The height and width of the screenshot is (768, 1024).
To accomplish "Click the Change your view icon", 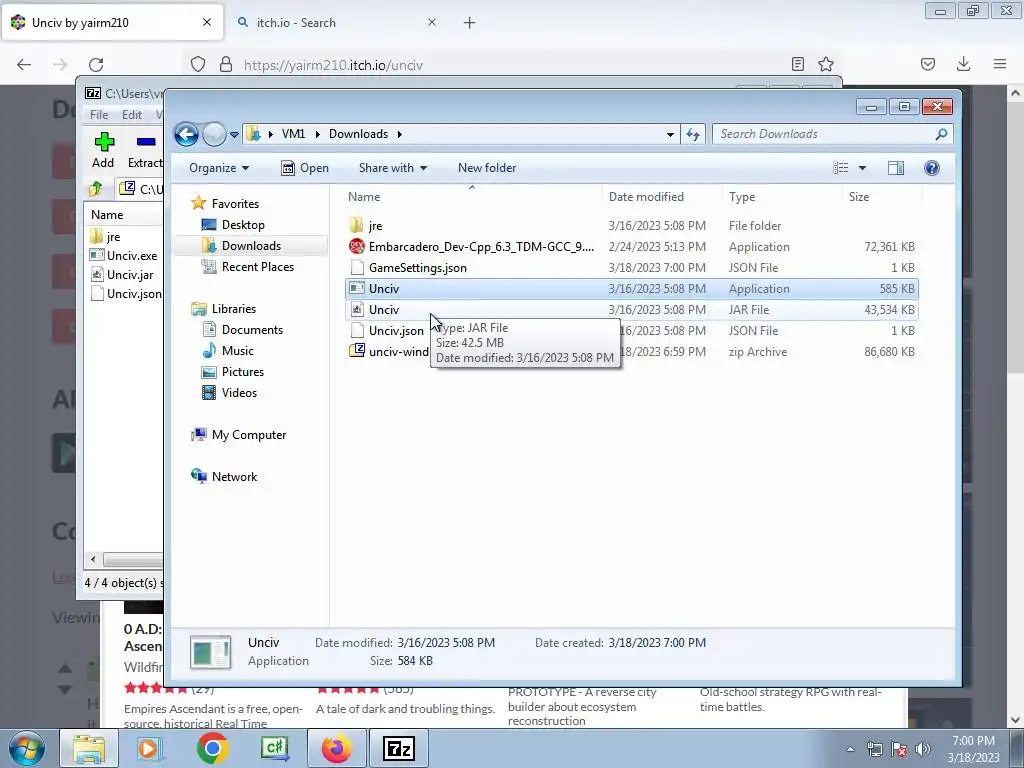I will pos(840,168).
